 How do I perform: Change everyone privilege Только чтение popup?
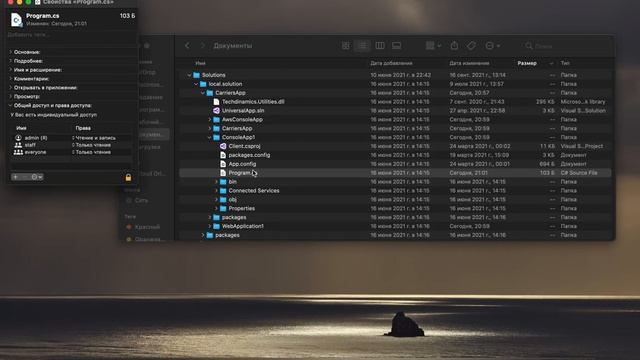click(x=91, y=152)
